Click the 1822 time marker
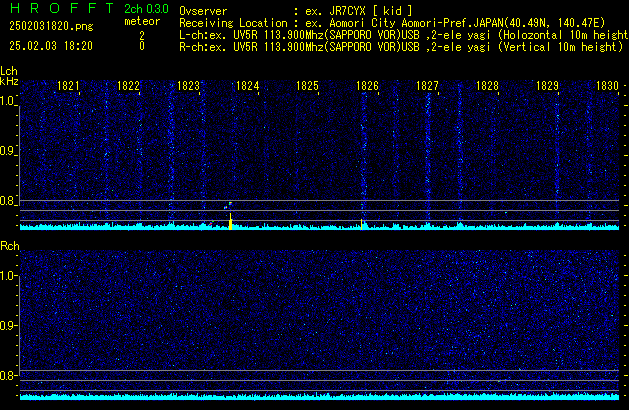 [x=128, y=86]
